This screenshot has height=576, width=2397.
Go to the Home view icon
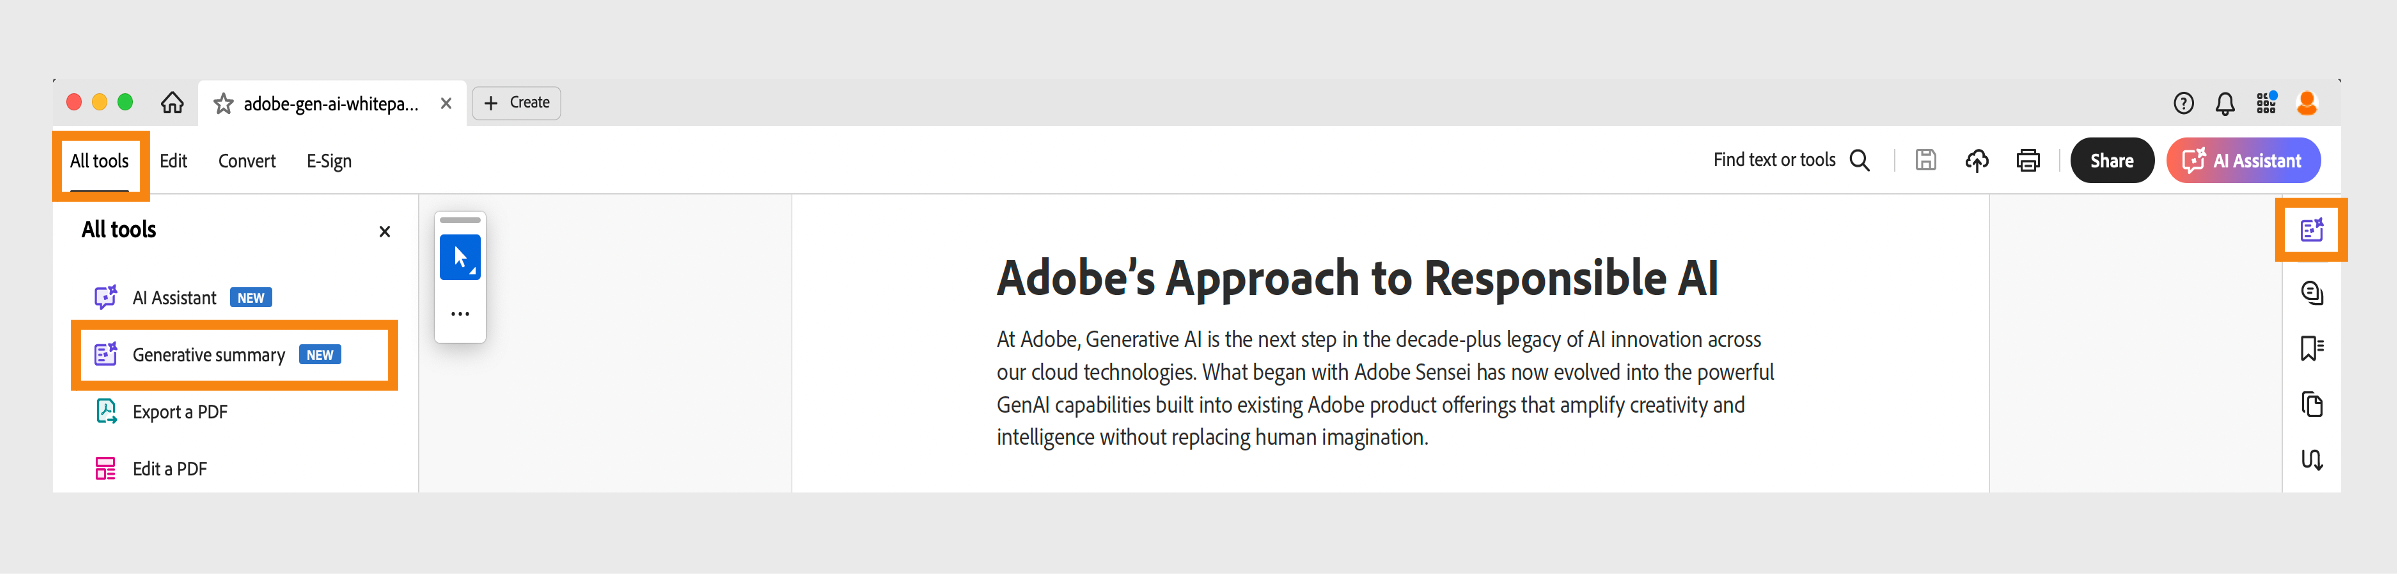pos(172,103)
